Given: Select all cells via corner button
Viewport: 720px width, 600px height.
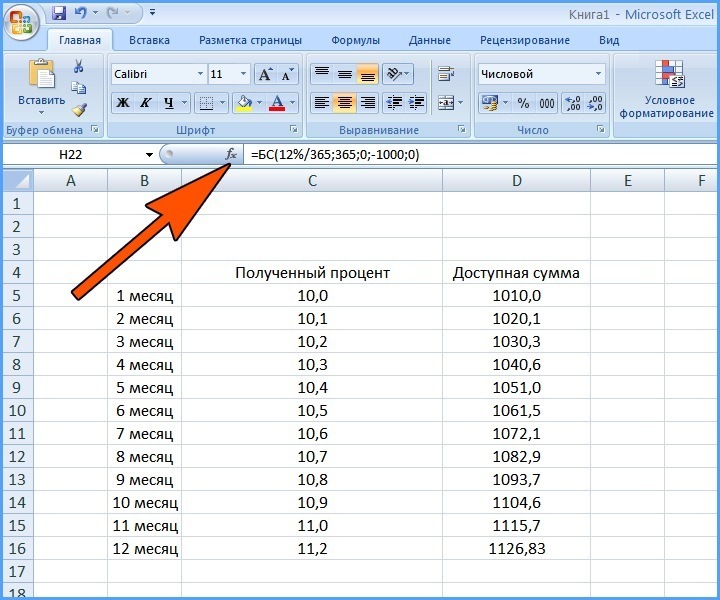Looking at the screenshot, I should pyautogui.click(x=18, y=181).
